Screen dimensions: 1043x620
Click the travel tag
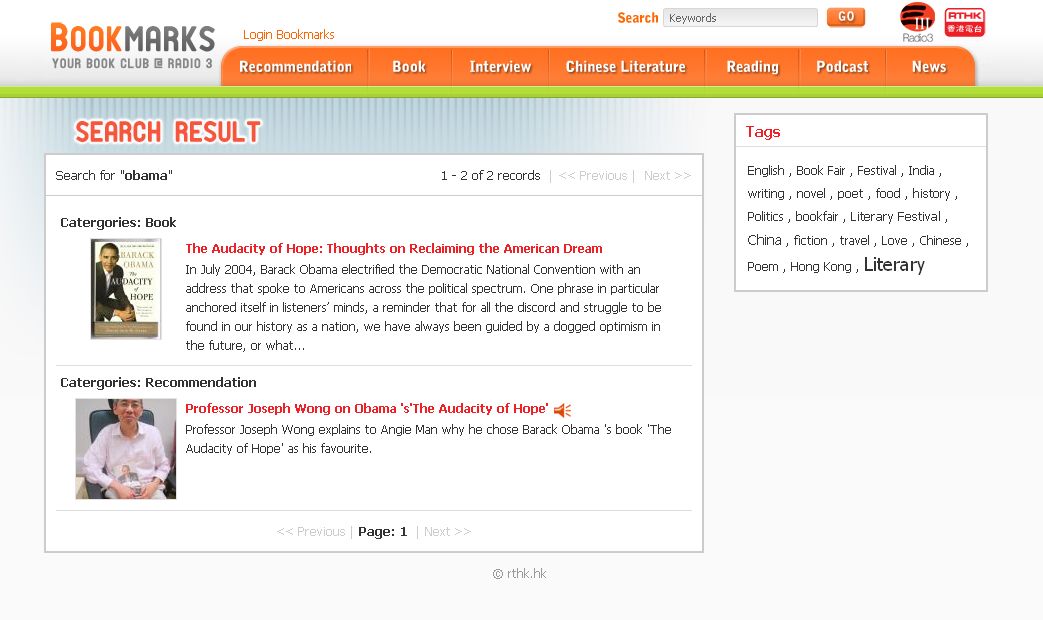[854, 240]
